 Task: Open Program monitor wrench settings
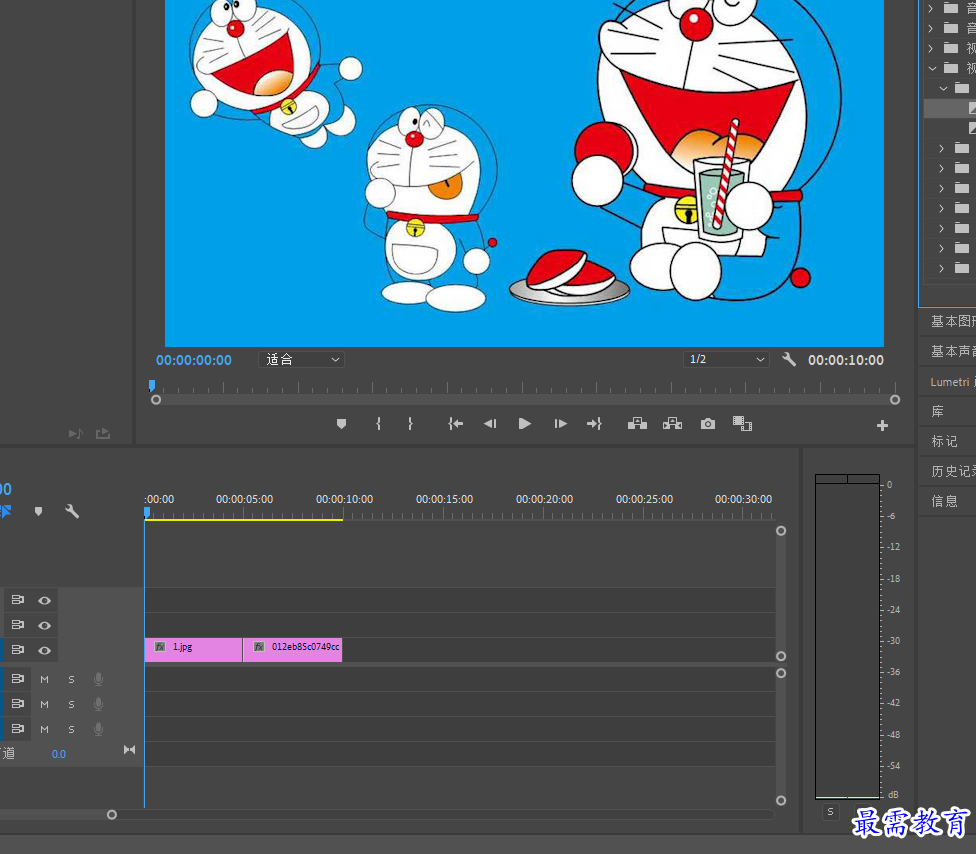point(789,359)
